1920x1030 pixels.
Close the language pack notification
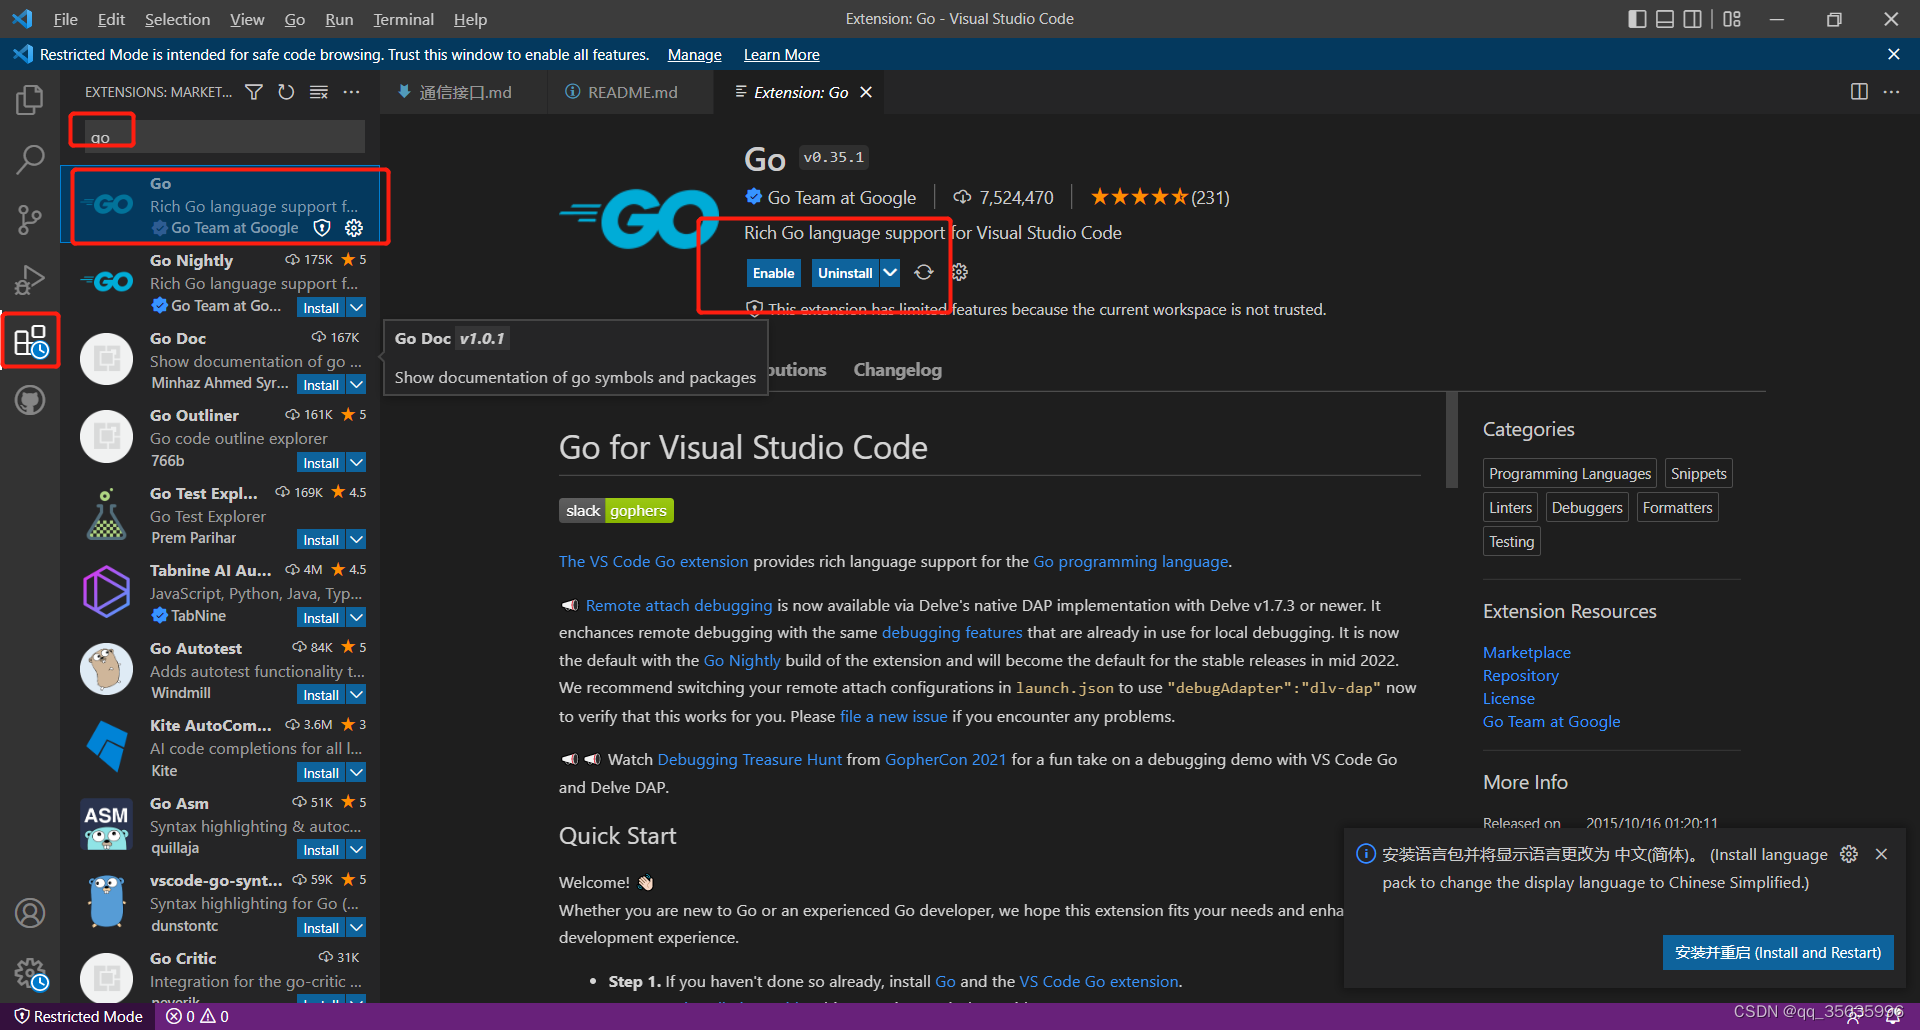pyautogui.click(x=1881, y=854)
